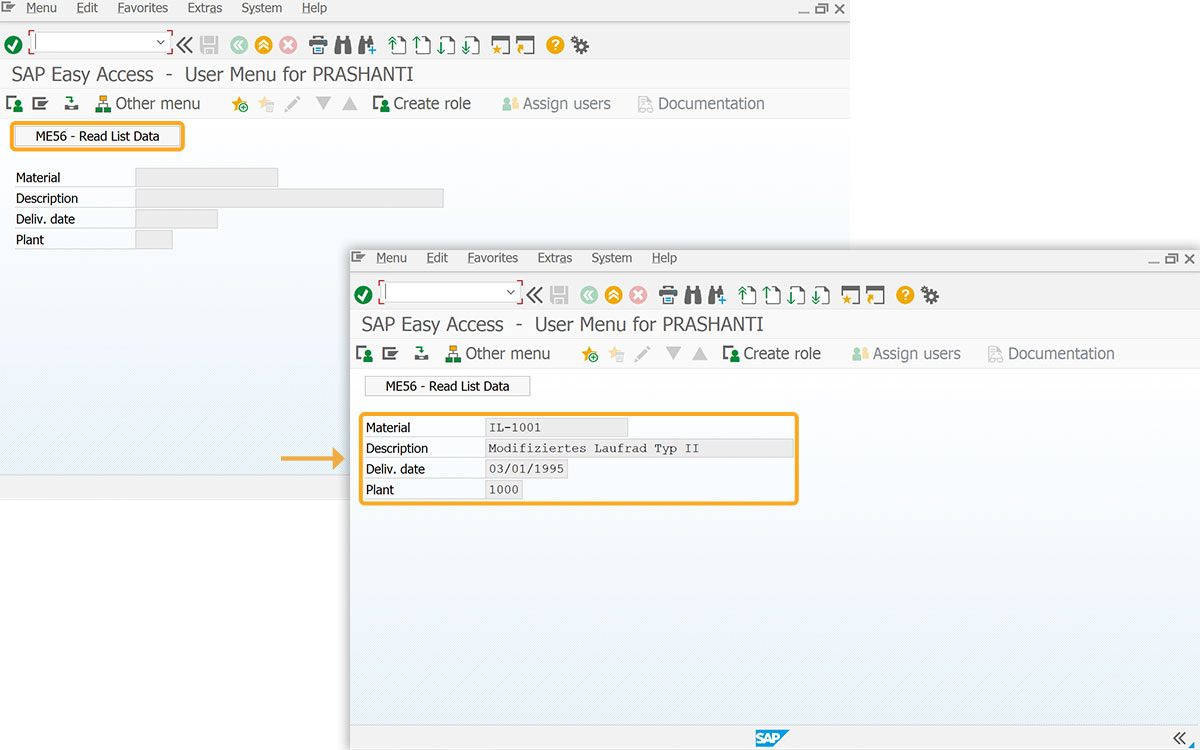Click Business Workplace icon in front window

click(x=422, y=354)
